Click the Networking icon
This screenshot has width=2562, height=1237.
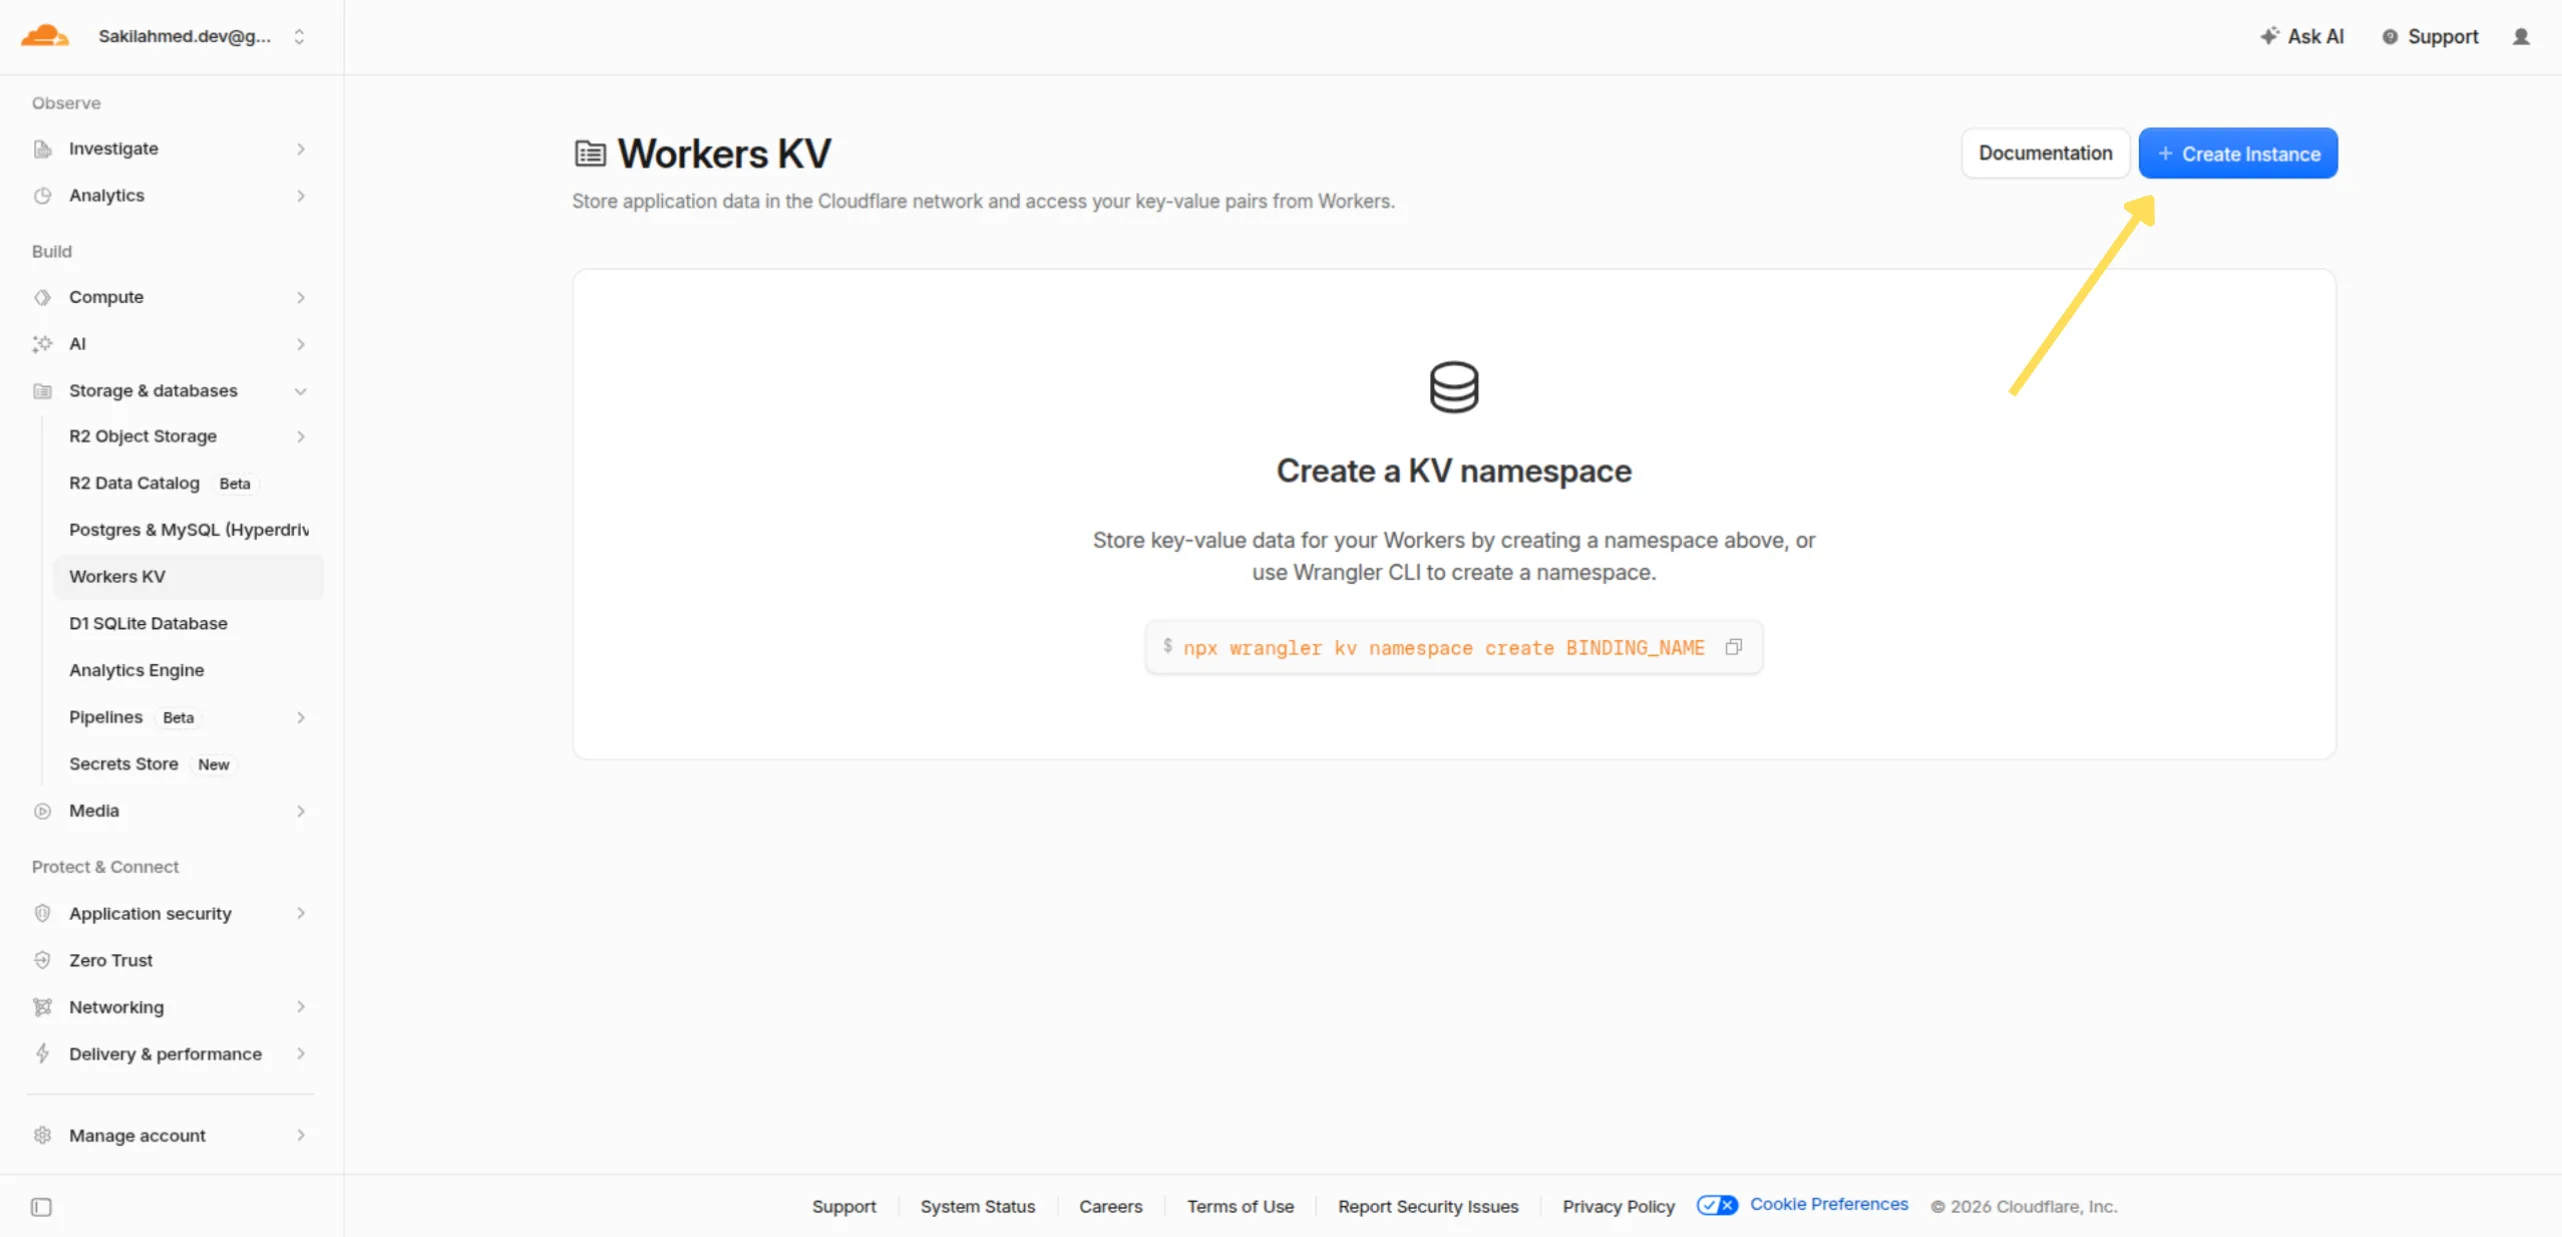point(42,1007)
